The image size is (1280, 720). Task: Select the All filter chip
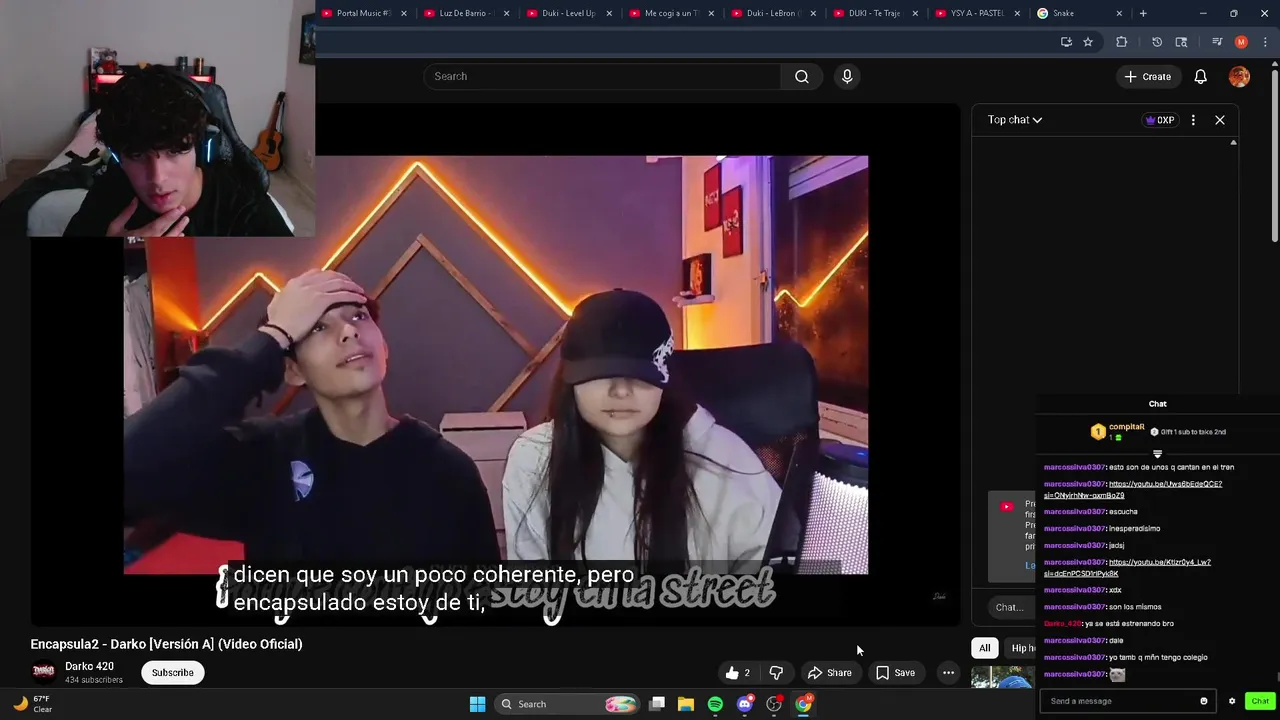click(985, 648)
